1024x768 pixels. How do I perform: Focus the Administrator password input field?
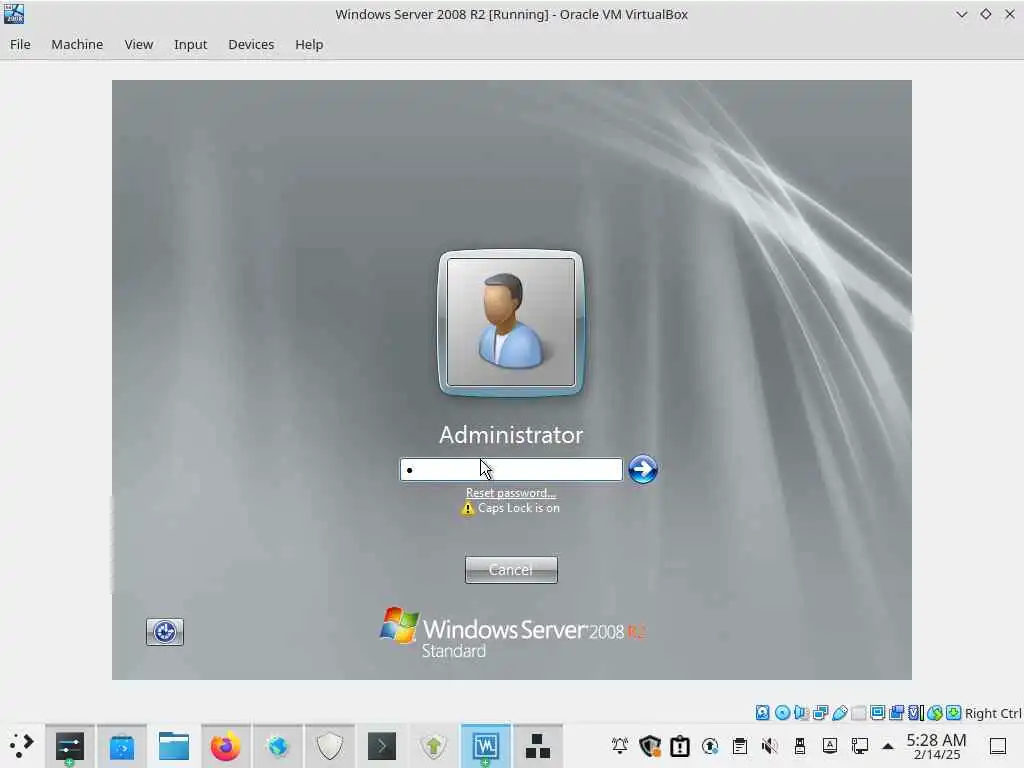[x=511, y=470]
